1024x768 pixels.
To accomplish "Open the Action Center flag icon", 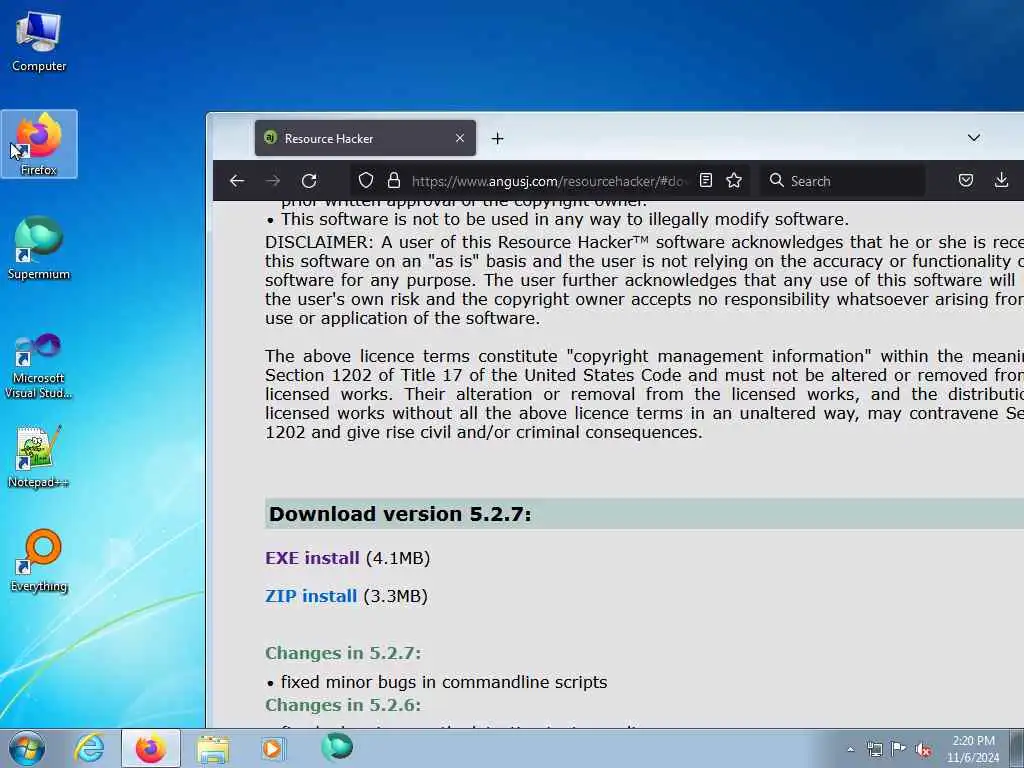I will click(x=899, y=750).
